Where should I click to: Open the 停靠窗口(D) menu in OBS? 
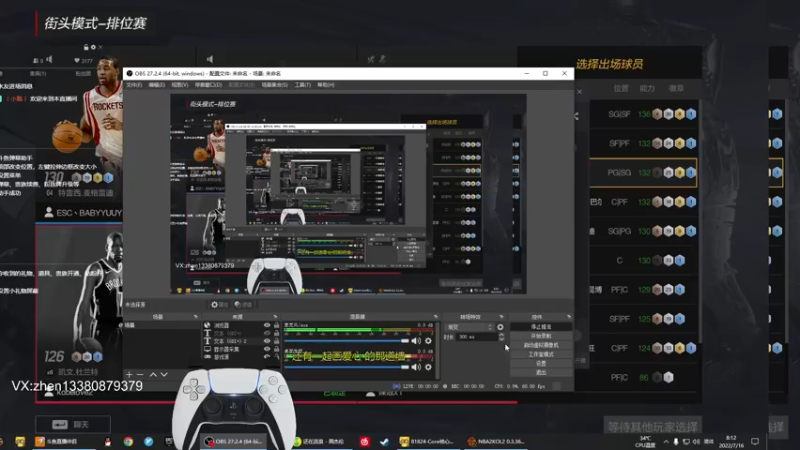click(x=208, y=85)
